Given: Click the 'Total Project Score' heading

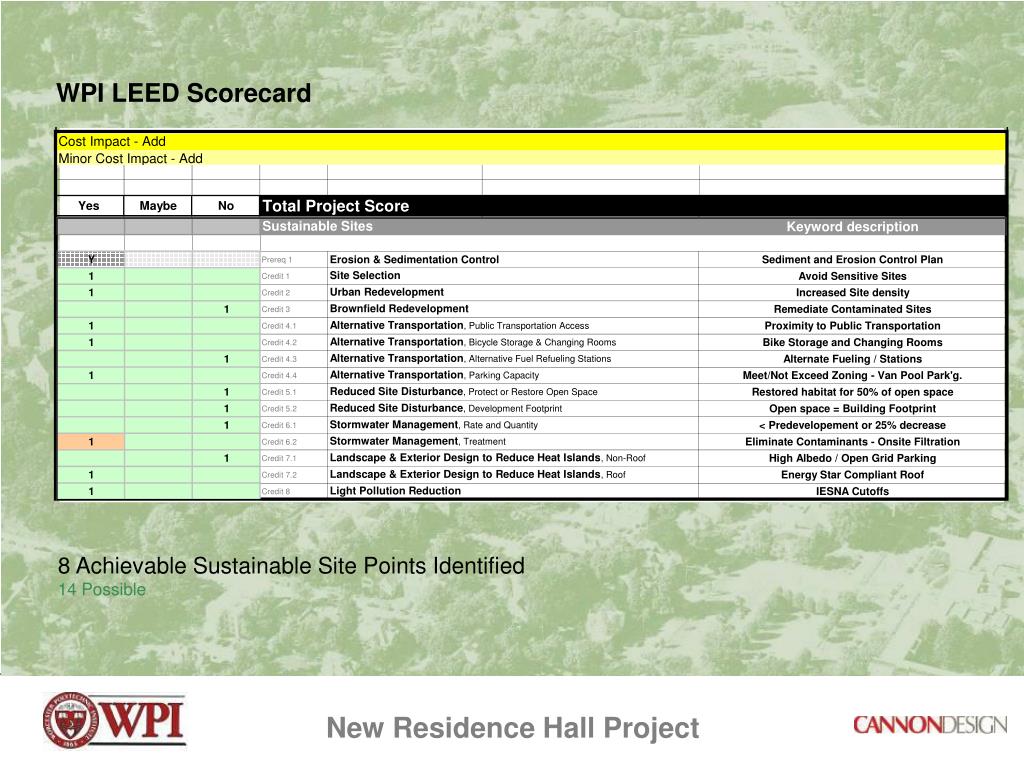Looking at the screenshot, I should (x=336, y=206).
